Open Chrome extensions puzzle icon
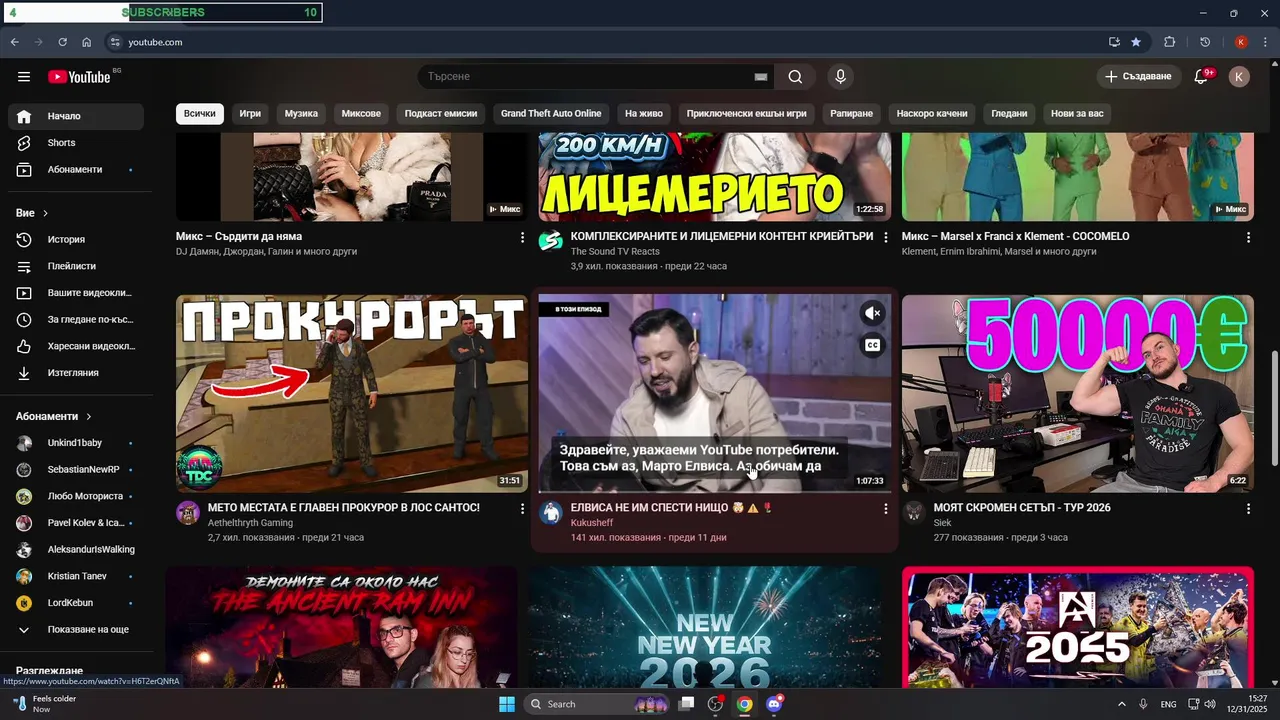Screen dimensions: 1280x720 pyautogui.click(x=1169, y=42)
